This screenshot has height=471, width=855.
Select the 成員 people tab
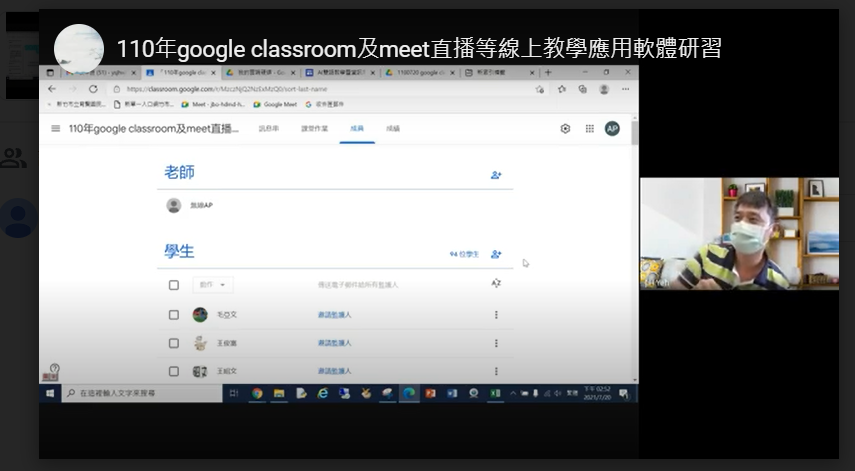357,129
